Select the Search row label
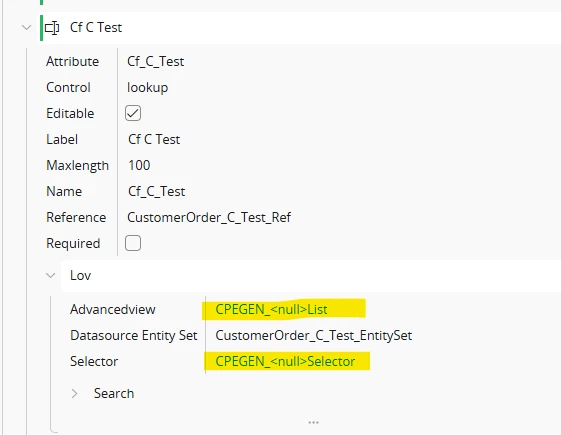This screenshot has width=561, height=435. [x=114, y=394]
